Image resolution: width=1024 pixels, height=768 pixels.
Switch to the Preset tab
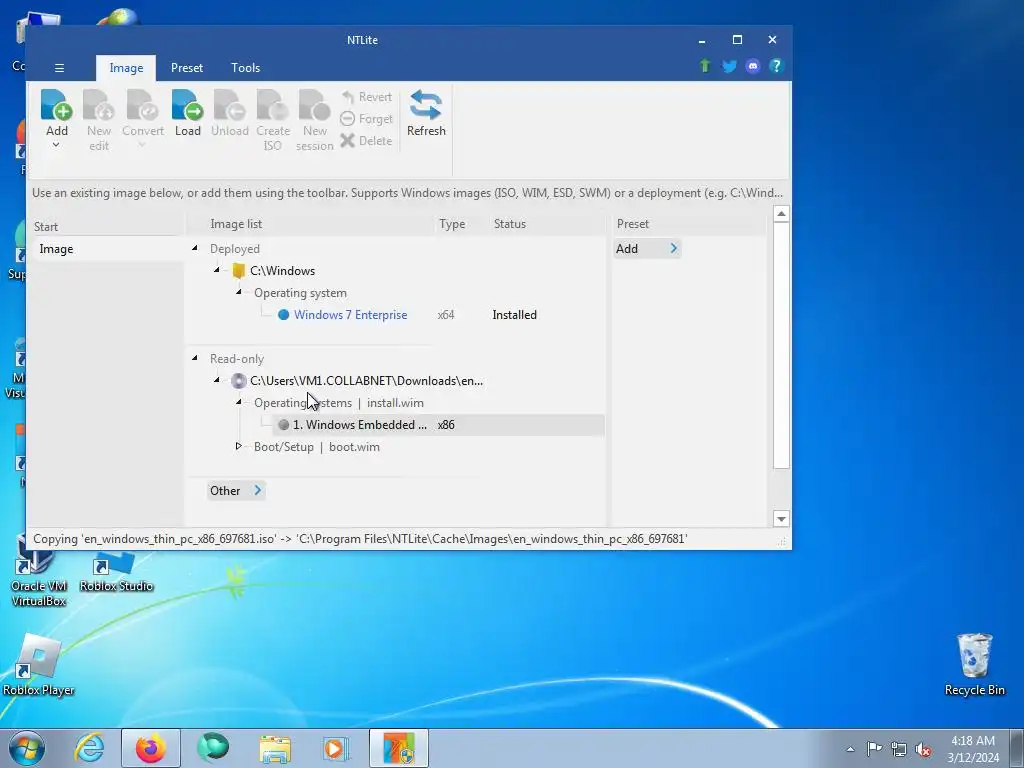tap(187, 68)
